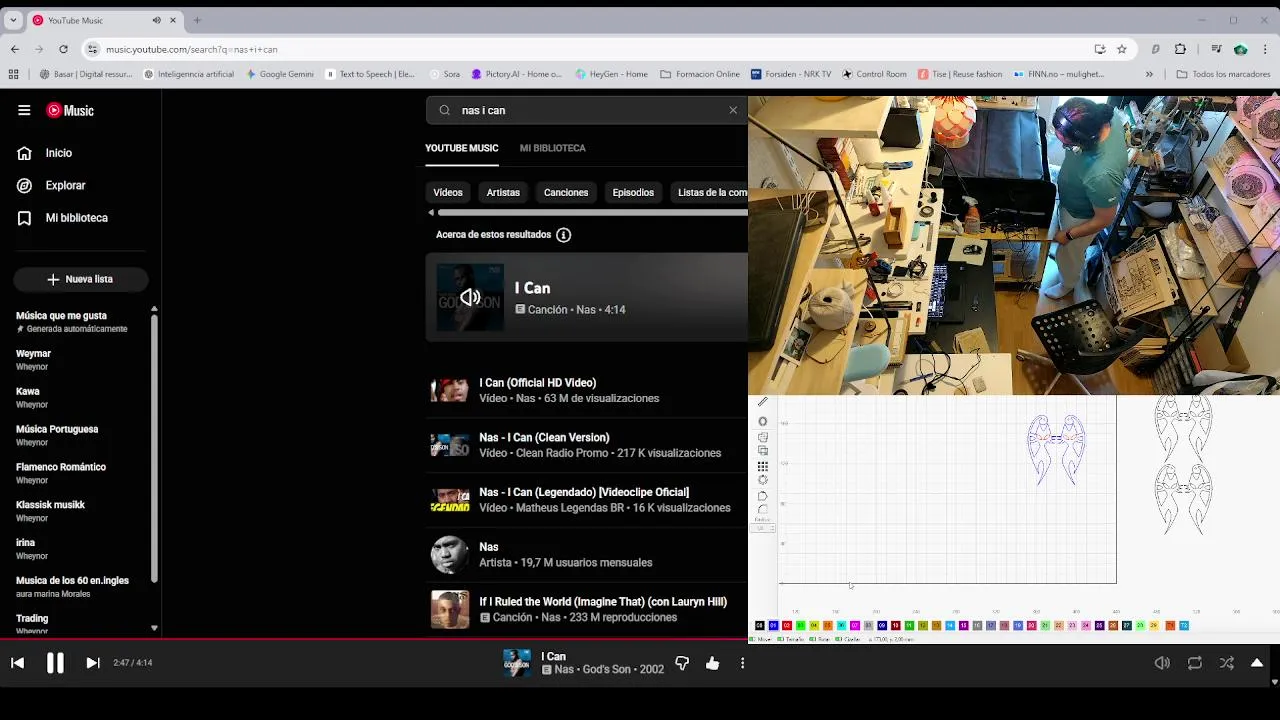Open the Google Gemini bookmark
Image resolution: width=1280 pixels, height=720 pixels.
coord(279,74)
